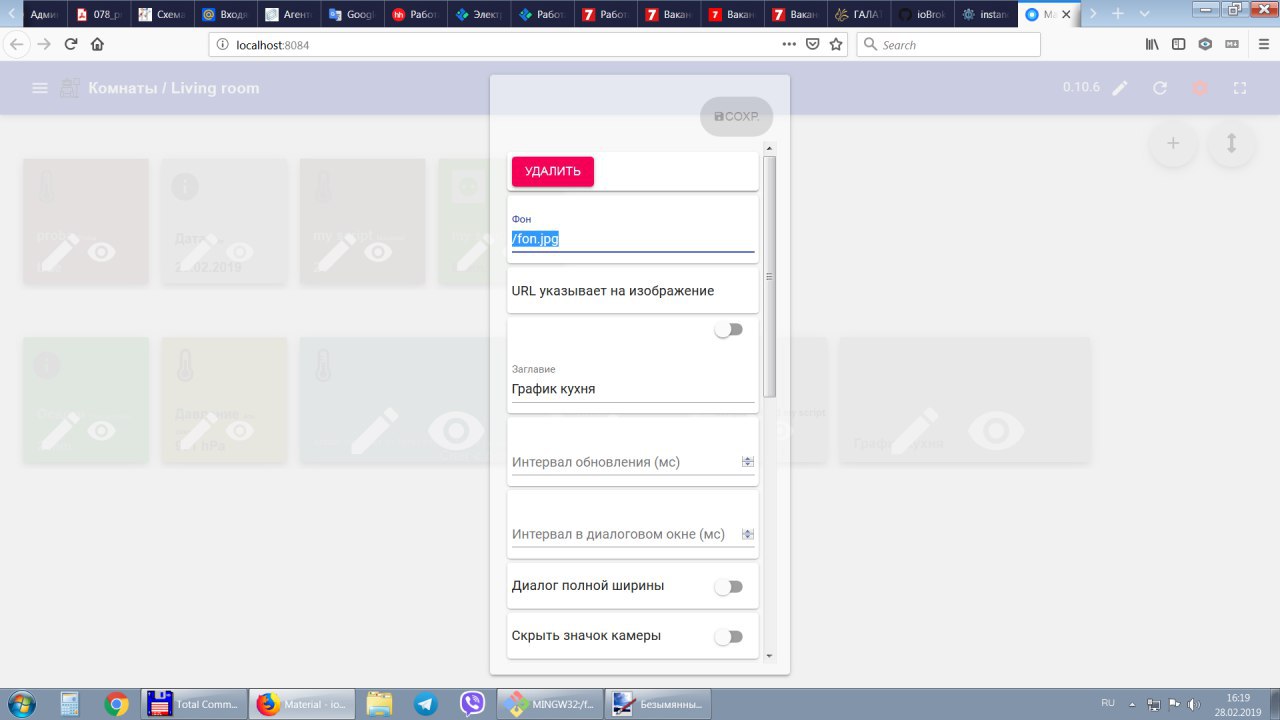The height and width of the screenshot is (720, 1280).
Task: Toggle visibility eye on the Давление tile
Action: [240, 430]
